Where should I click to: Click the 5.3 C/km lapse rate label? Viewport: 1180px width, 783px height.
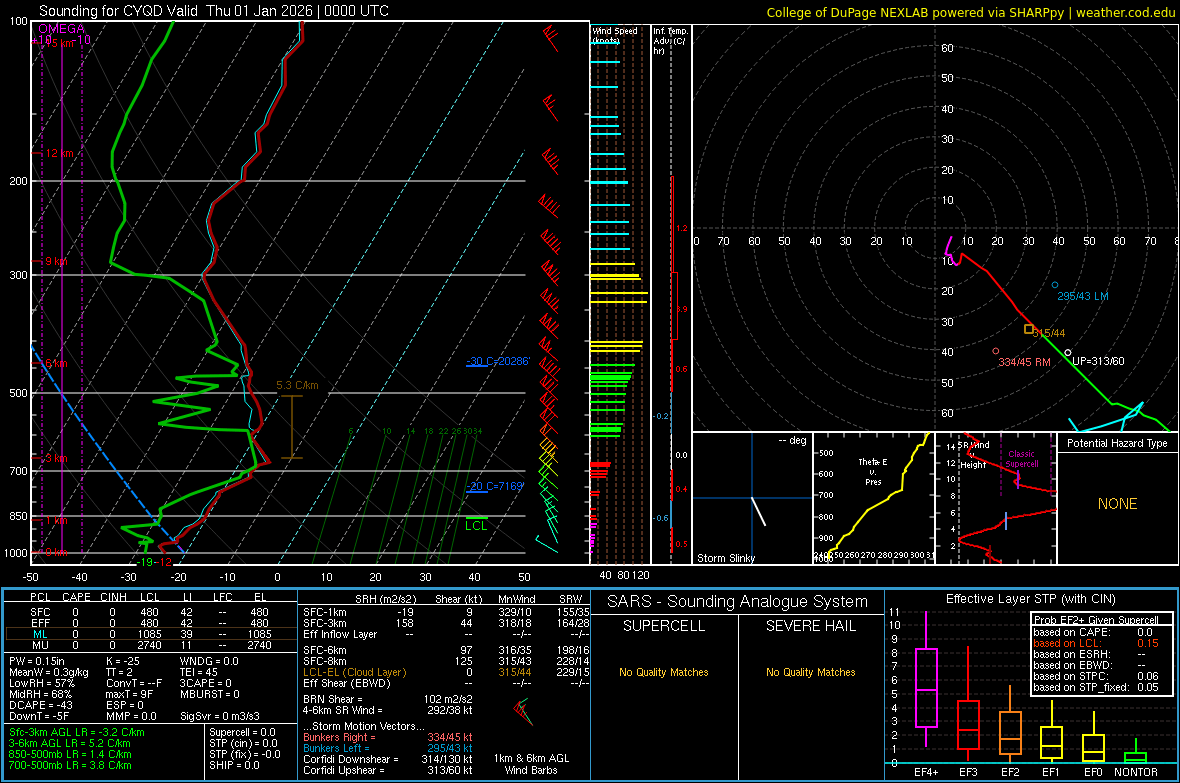(x=297, y=385)
